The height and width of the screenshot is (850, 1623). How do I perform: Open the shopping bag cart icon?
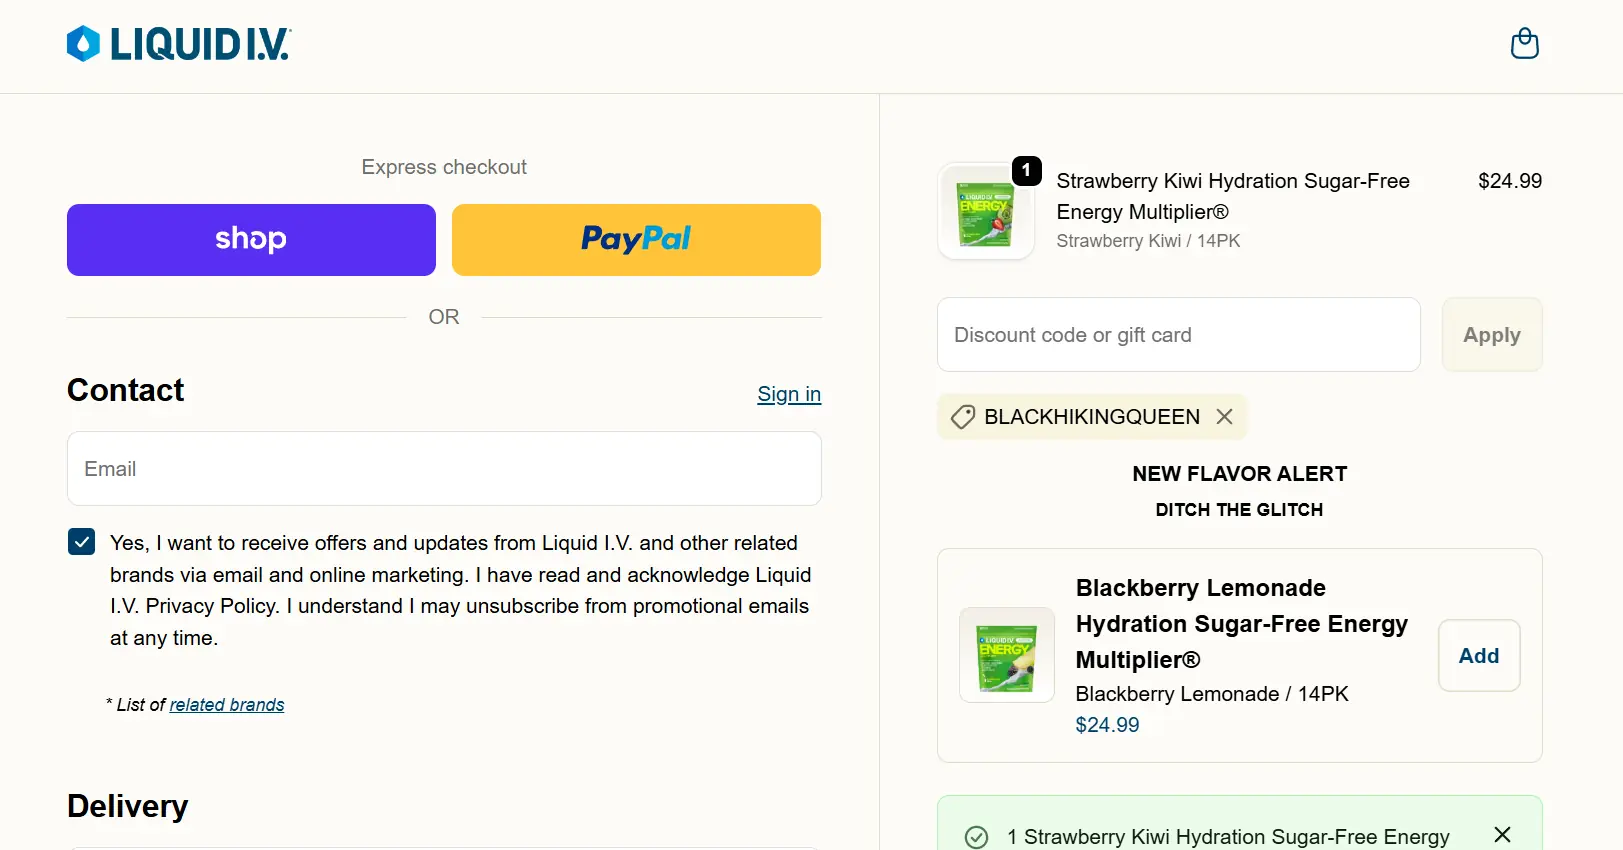(x=1524, y=44)
